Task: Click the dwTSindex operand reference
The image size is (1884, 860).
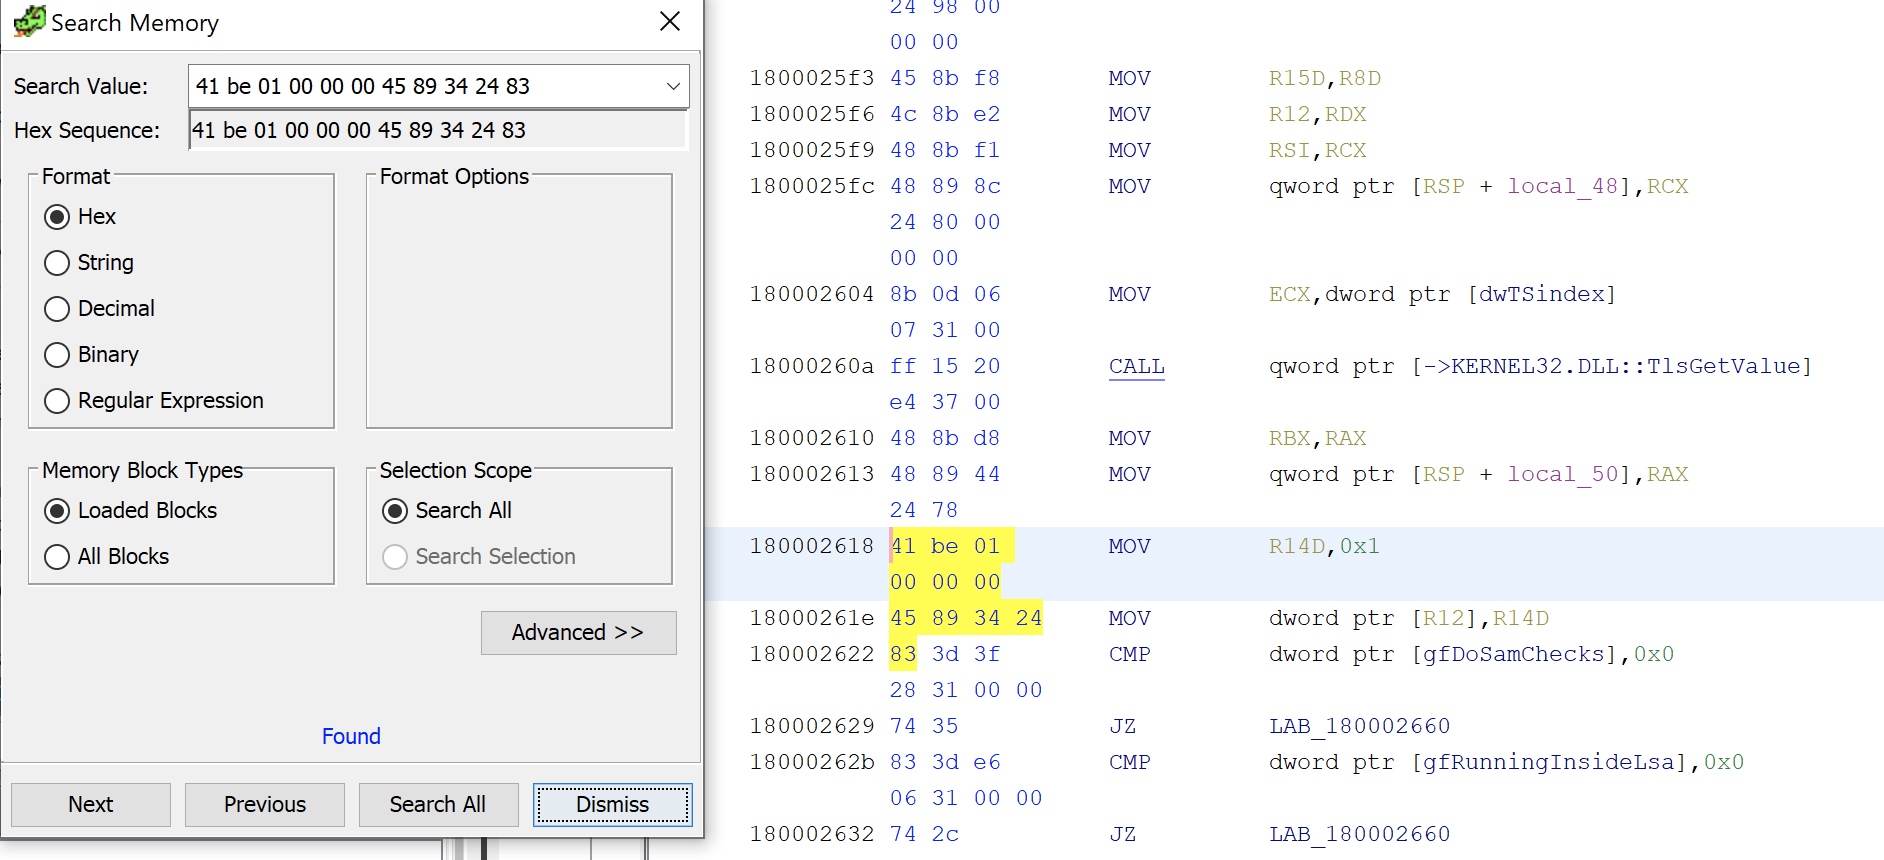Action: click(x=1541, y=294)
